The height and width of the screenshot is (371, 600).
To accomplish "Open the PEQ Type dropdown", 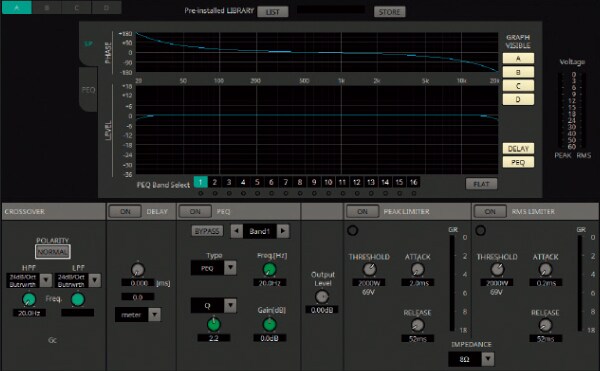I will pos(230,268).
